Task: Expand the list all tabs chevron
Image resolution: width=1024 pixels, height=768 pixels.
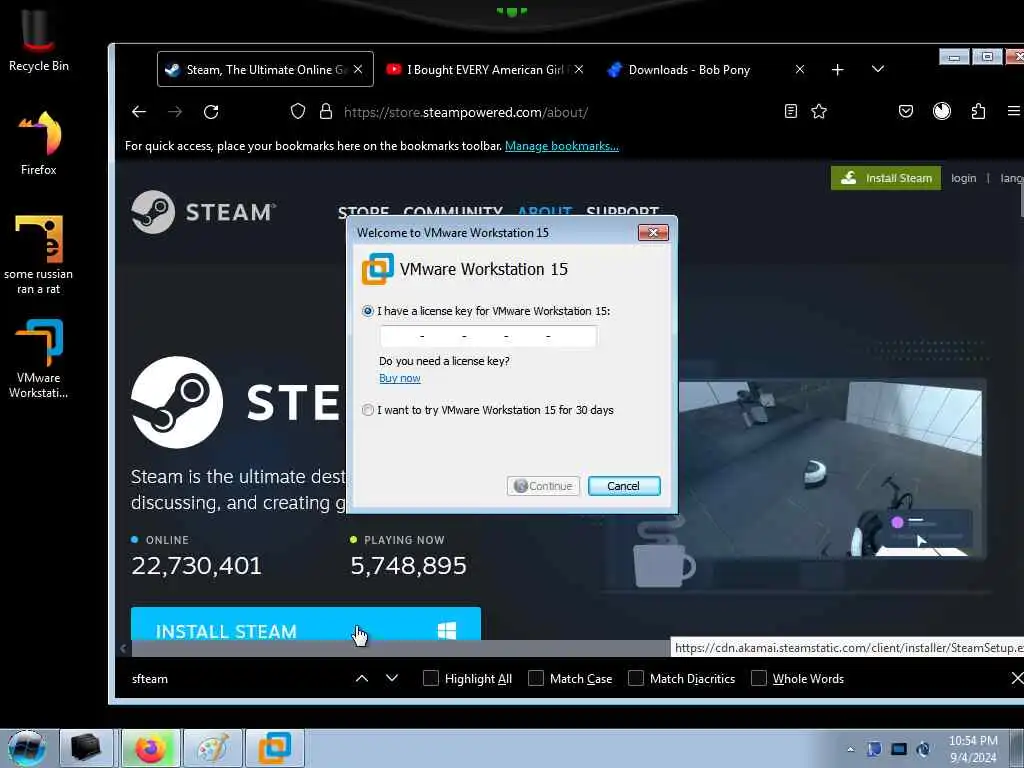Action: [x=878, y=69]
